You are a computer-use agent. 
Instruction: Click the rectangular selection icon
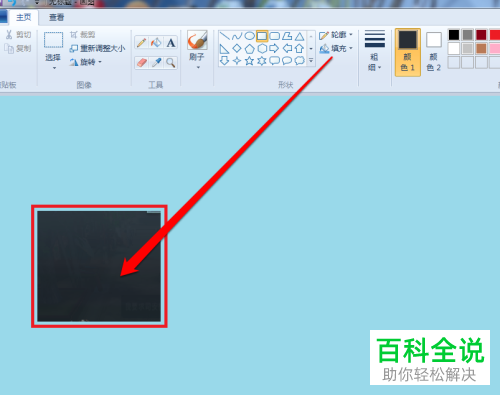53,40
